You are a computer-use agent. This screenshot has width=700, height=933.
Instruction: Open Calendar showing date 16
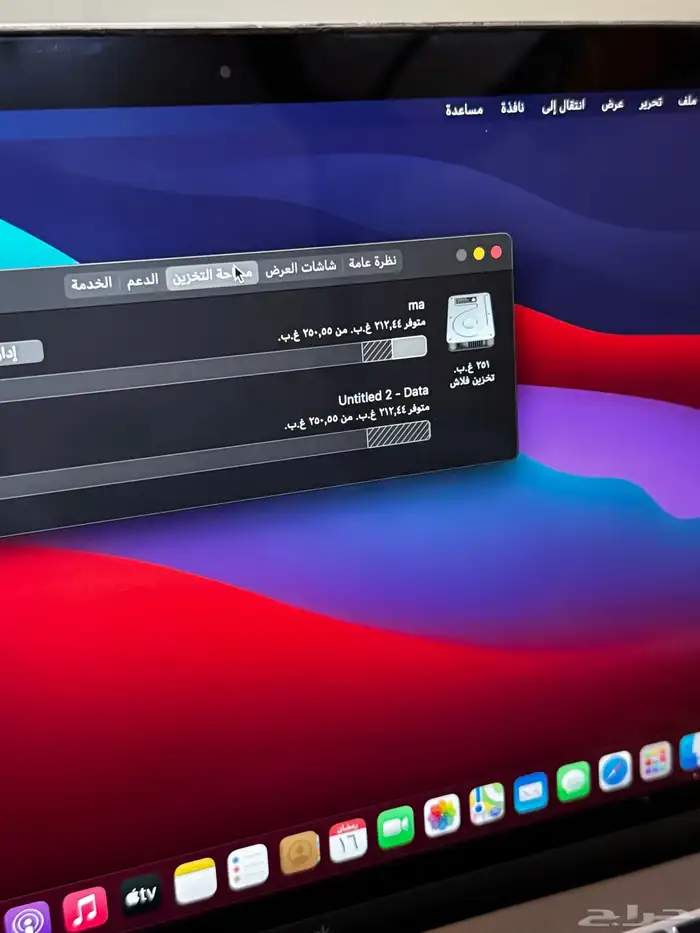coord(348,840)
